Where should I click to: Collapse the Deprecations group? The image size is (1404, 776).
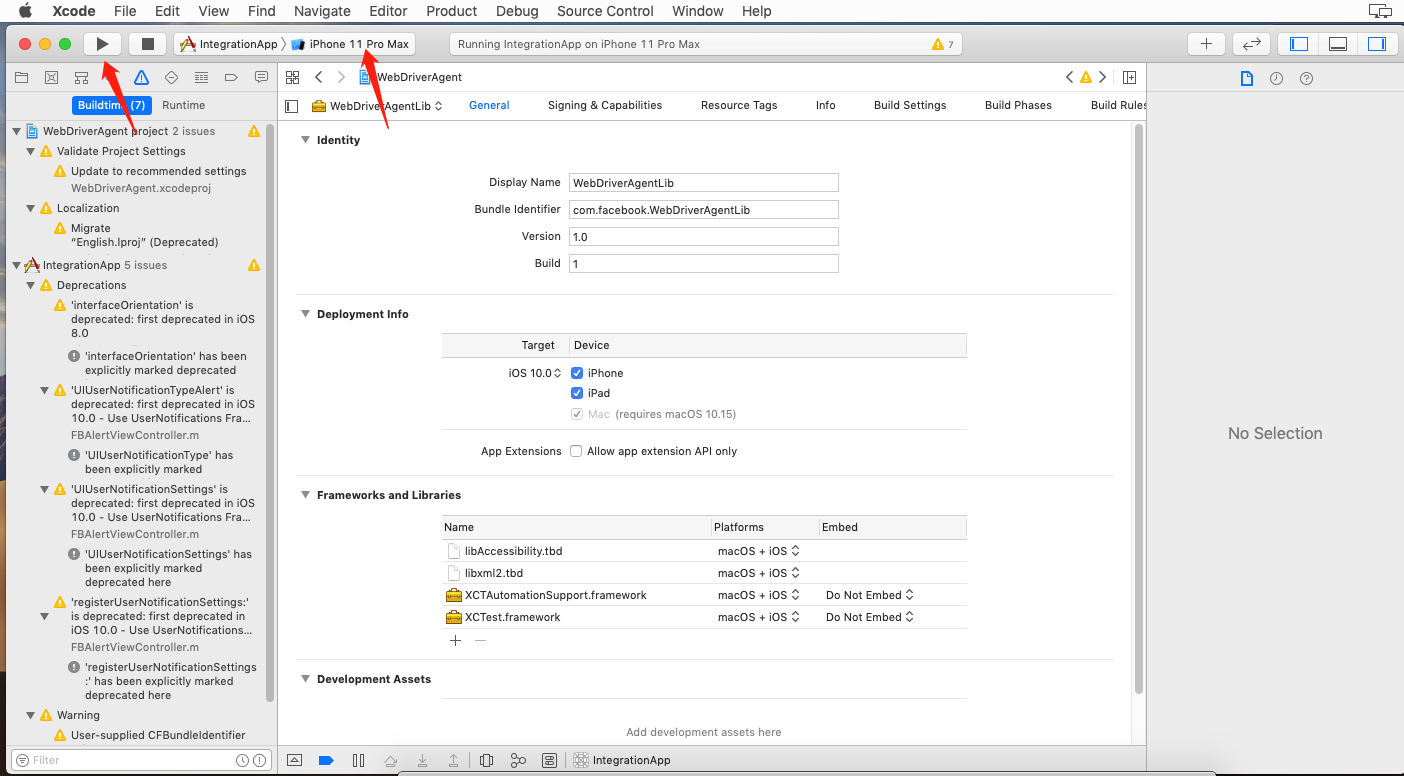(30, 285)
